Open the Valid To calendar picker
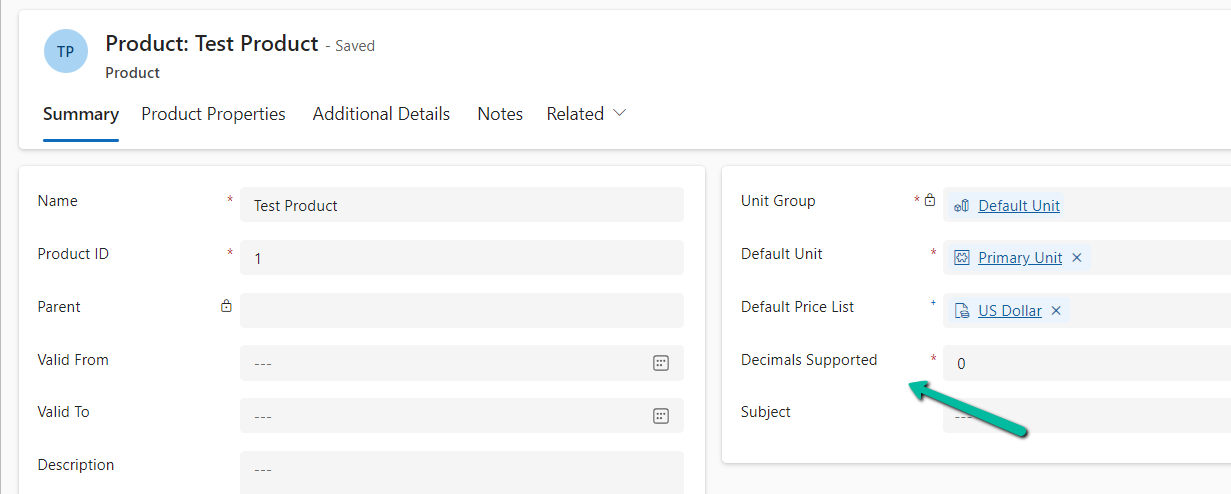 pyautogui.click(x=660, y=416)
